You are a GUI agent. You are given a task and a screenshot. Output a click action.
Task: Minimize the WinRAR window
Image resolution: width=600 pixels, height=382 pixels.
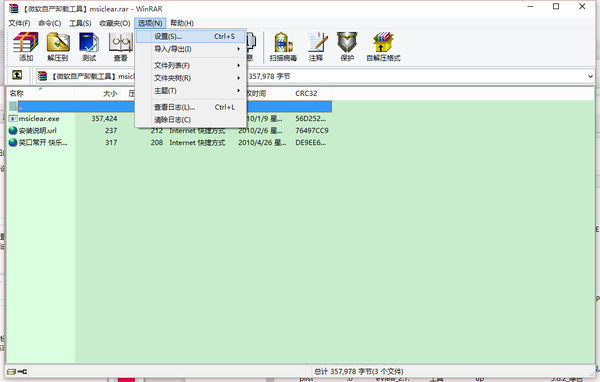point(530,7)
